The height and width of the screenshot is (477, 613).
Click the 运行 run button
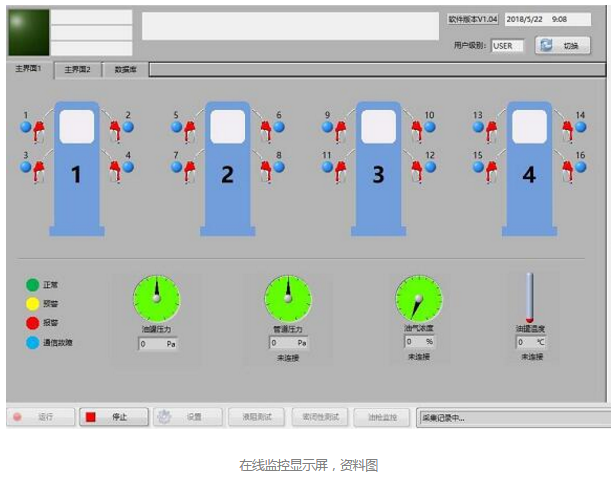41,417
